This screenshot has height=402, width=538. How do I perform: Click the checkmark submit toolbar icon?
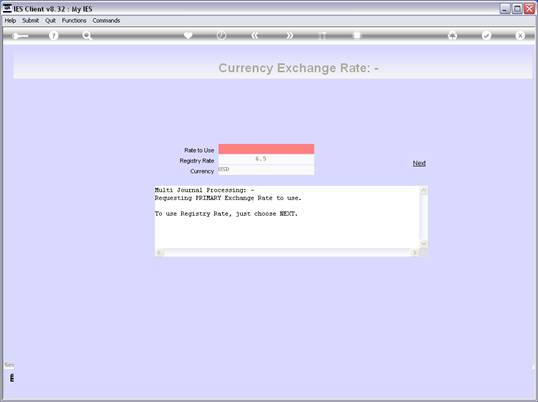(x=486, y=35)
